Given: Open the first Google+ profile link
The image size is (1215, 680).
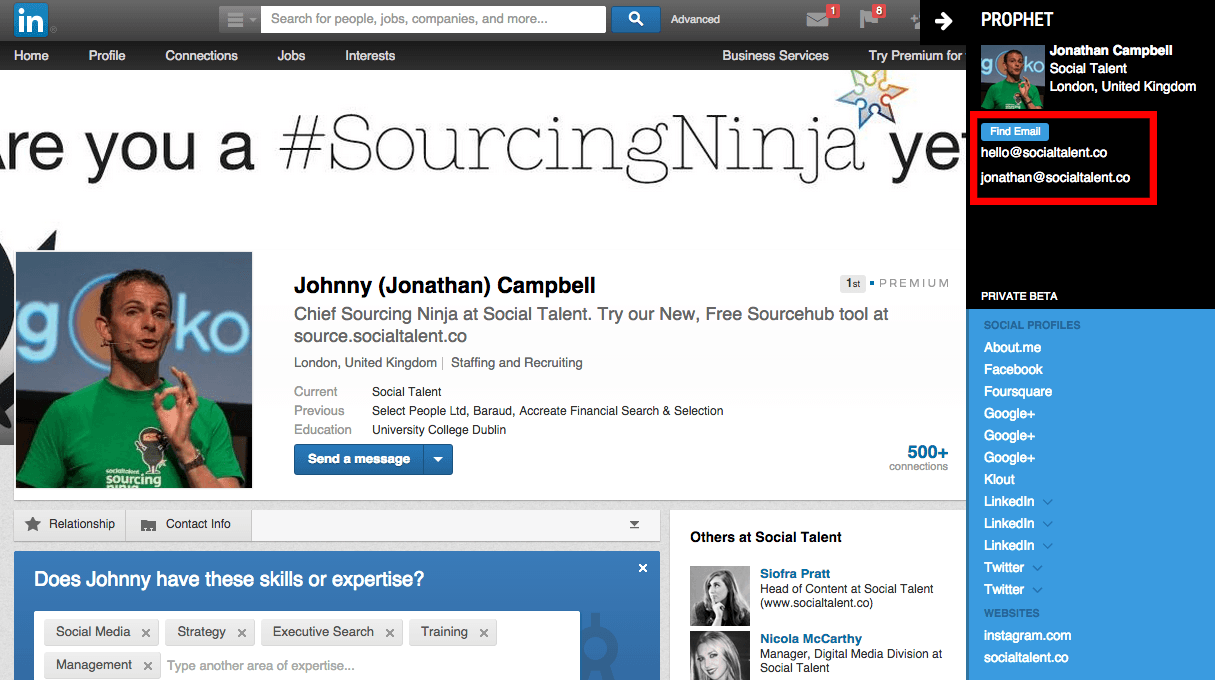Looking at the screenshot, I should pos(1009,413).
